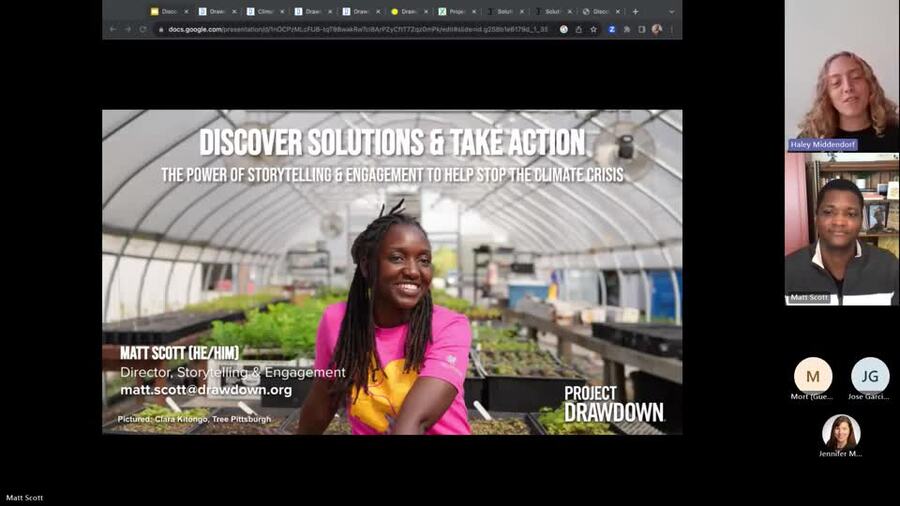
Task: Click the blue Z extension icon
Action: tap(611, 29)
